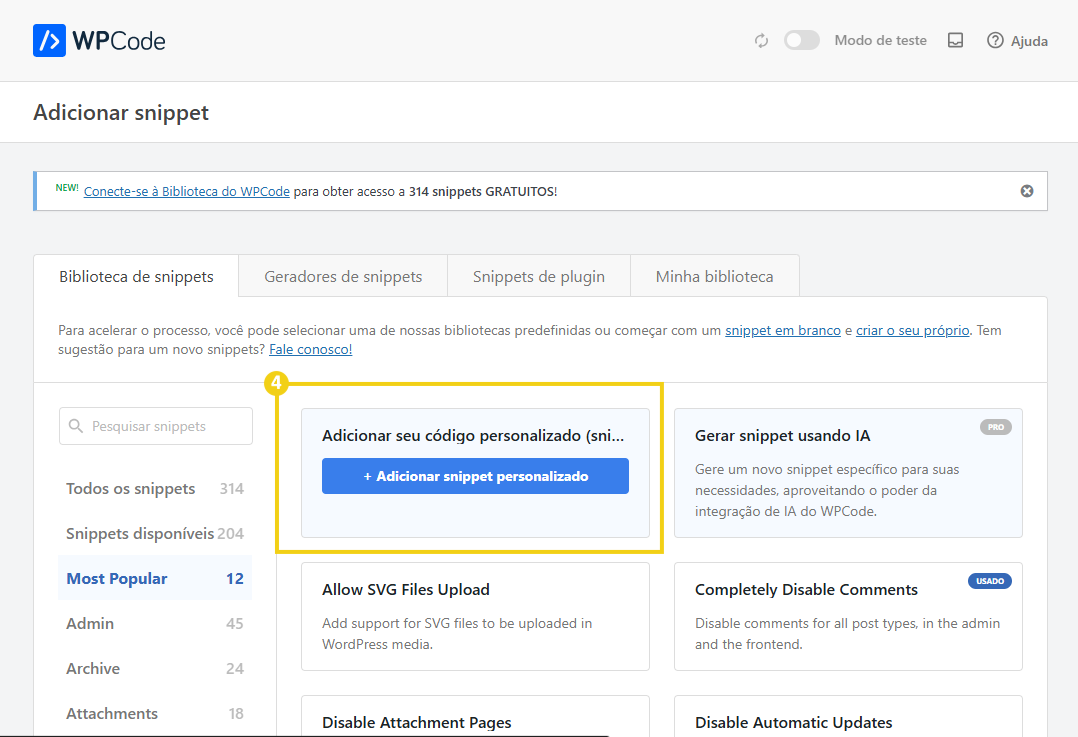Open the Gerar snippet usando IA card

coord(848,473)
